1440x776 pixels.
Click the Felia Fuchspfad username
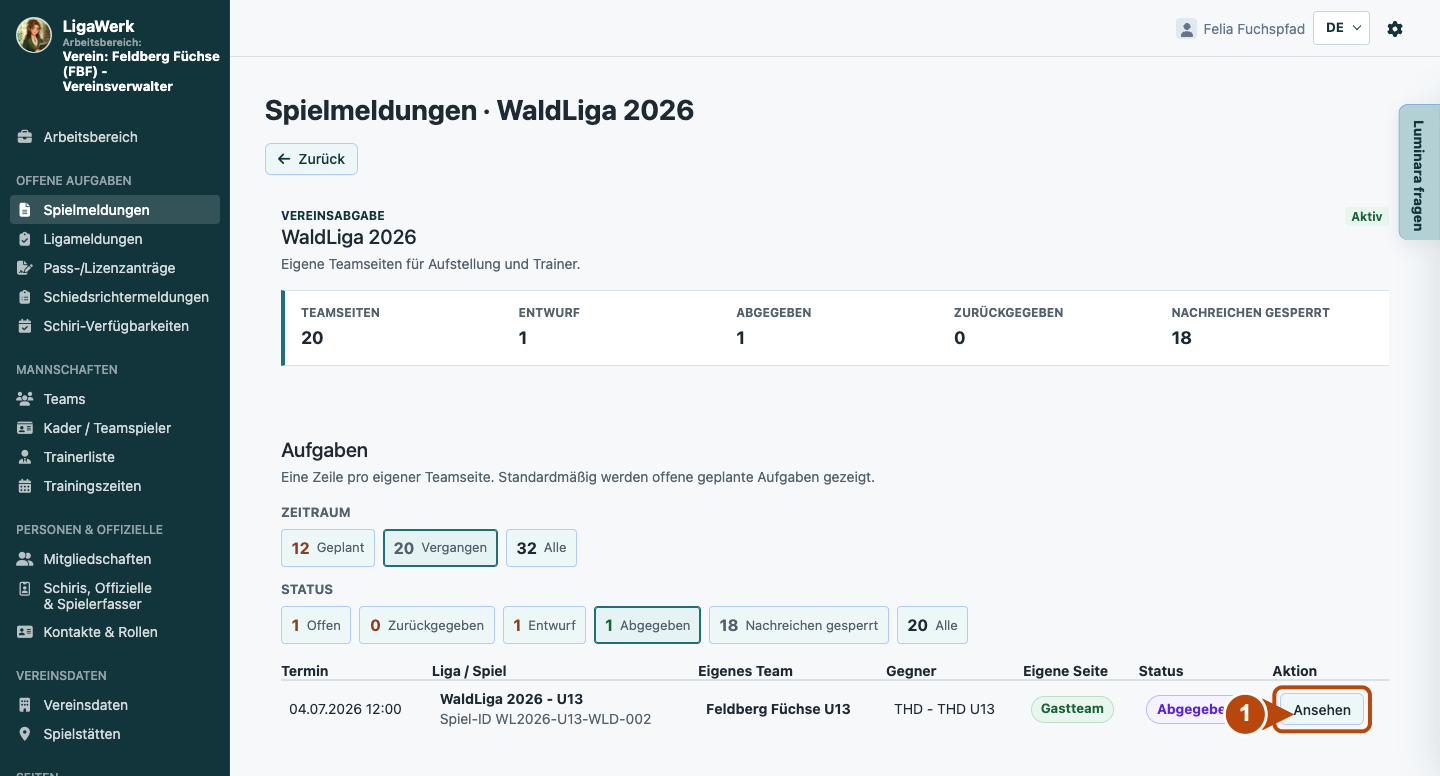pyautogui.click(x=1254, y=29)
